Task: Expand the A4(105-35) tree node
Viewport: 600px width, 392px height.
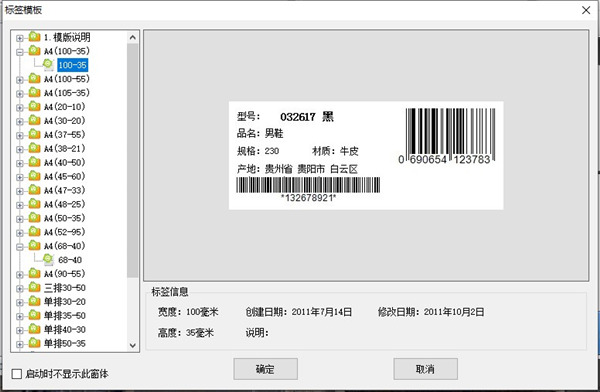Action: click(x=20, y=94)
